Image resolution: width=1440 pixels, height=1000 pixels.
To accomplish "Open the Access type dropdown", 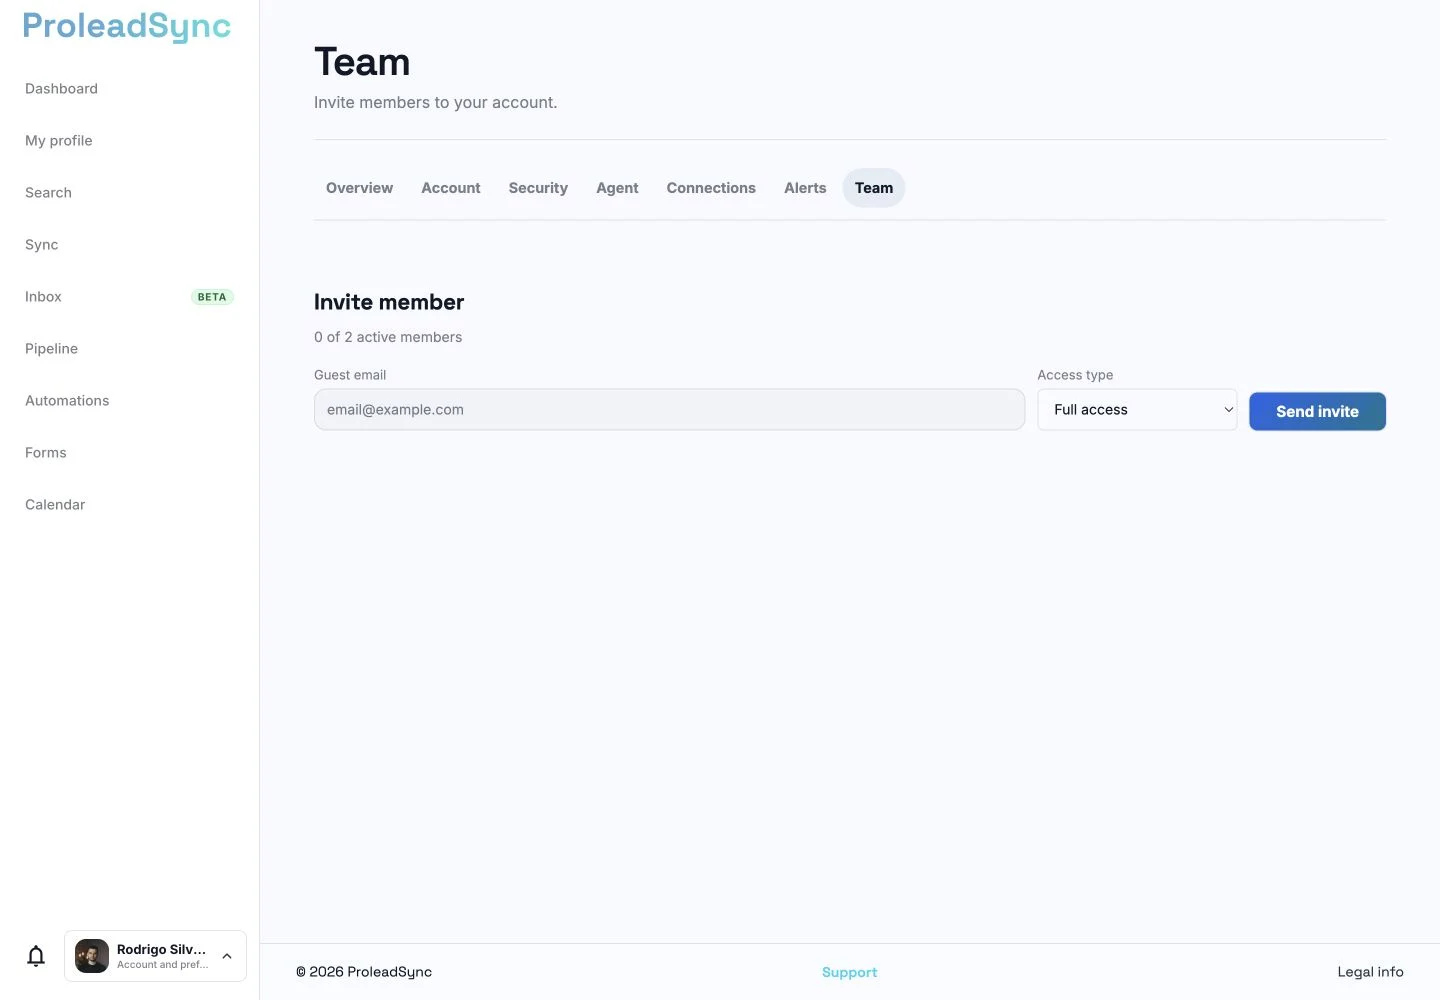I will pyautogui.click(x=1137, y=410).
